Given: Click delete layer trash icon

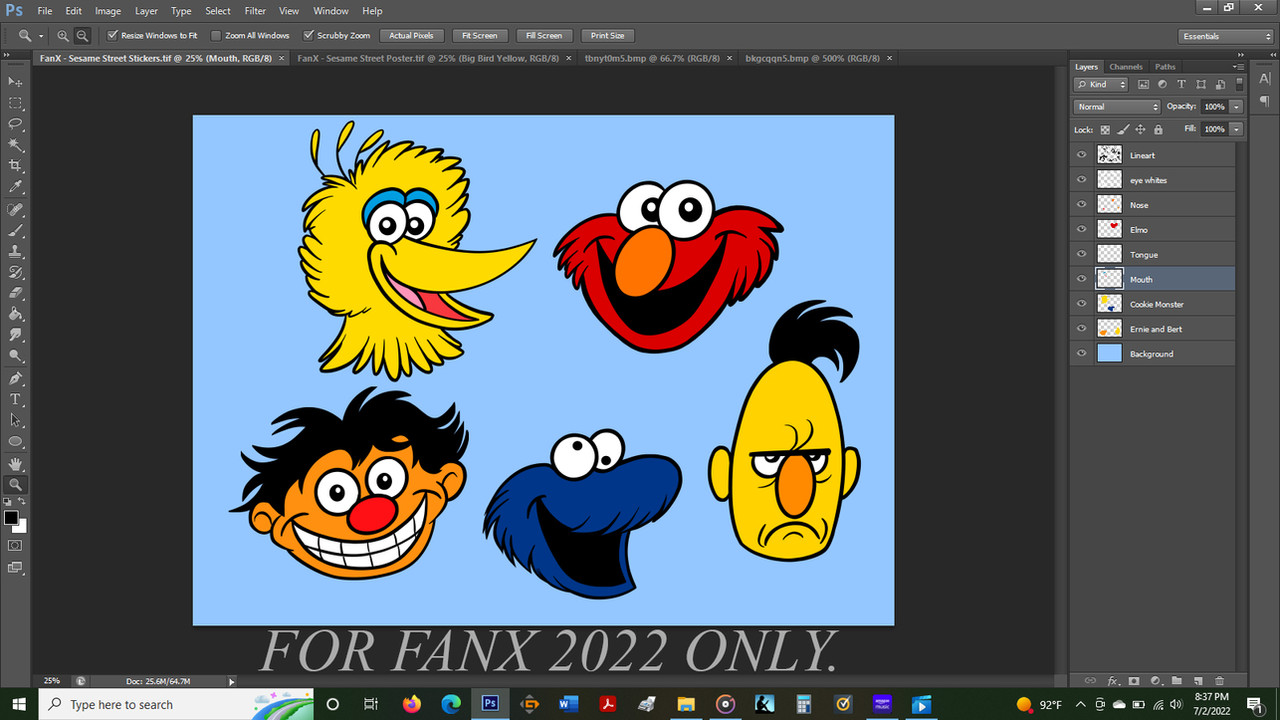Looking at the screenshot, I should tap(1219, 681).
